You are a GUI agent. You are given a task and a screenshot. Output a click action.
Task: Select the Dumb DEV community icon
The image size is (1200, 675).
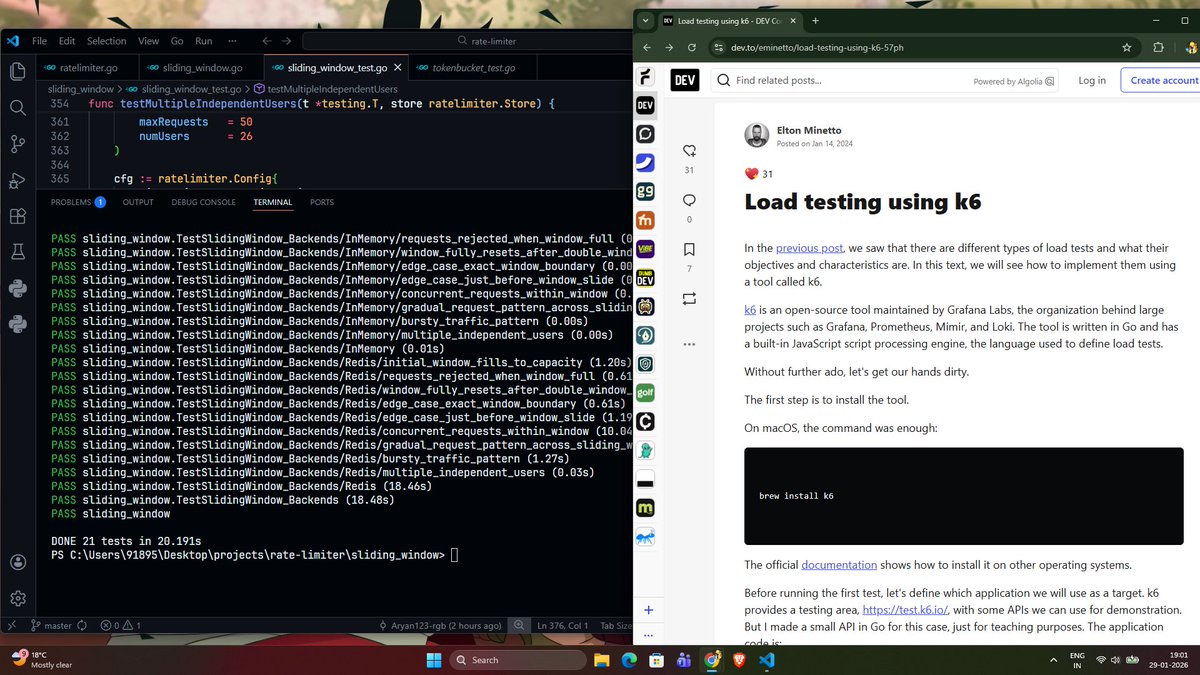click(646, 279)
